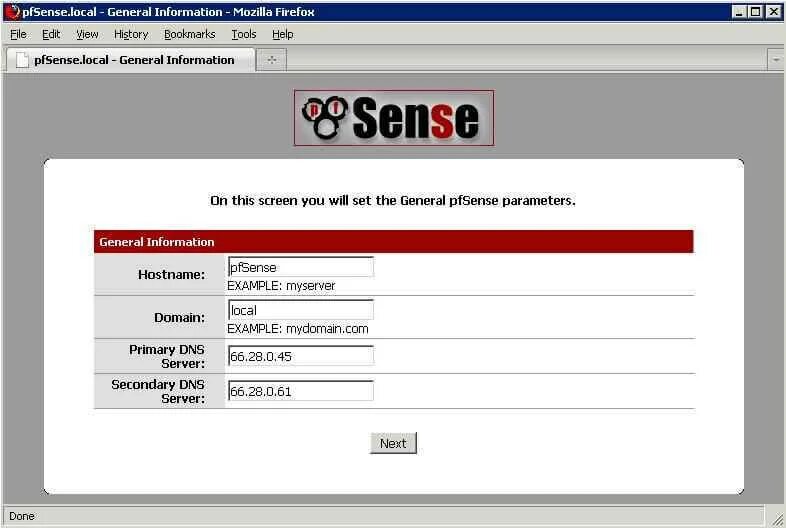The height and width of the screenshot is (528, 786).
Task: Maximize the Firefox window
Action: pos(755,12)
